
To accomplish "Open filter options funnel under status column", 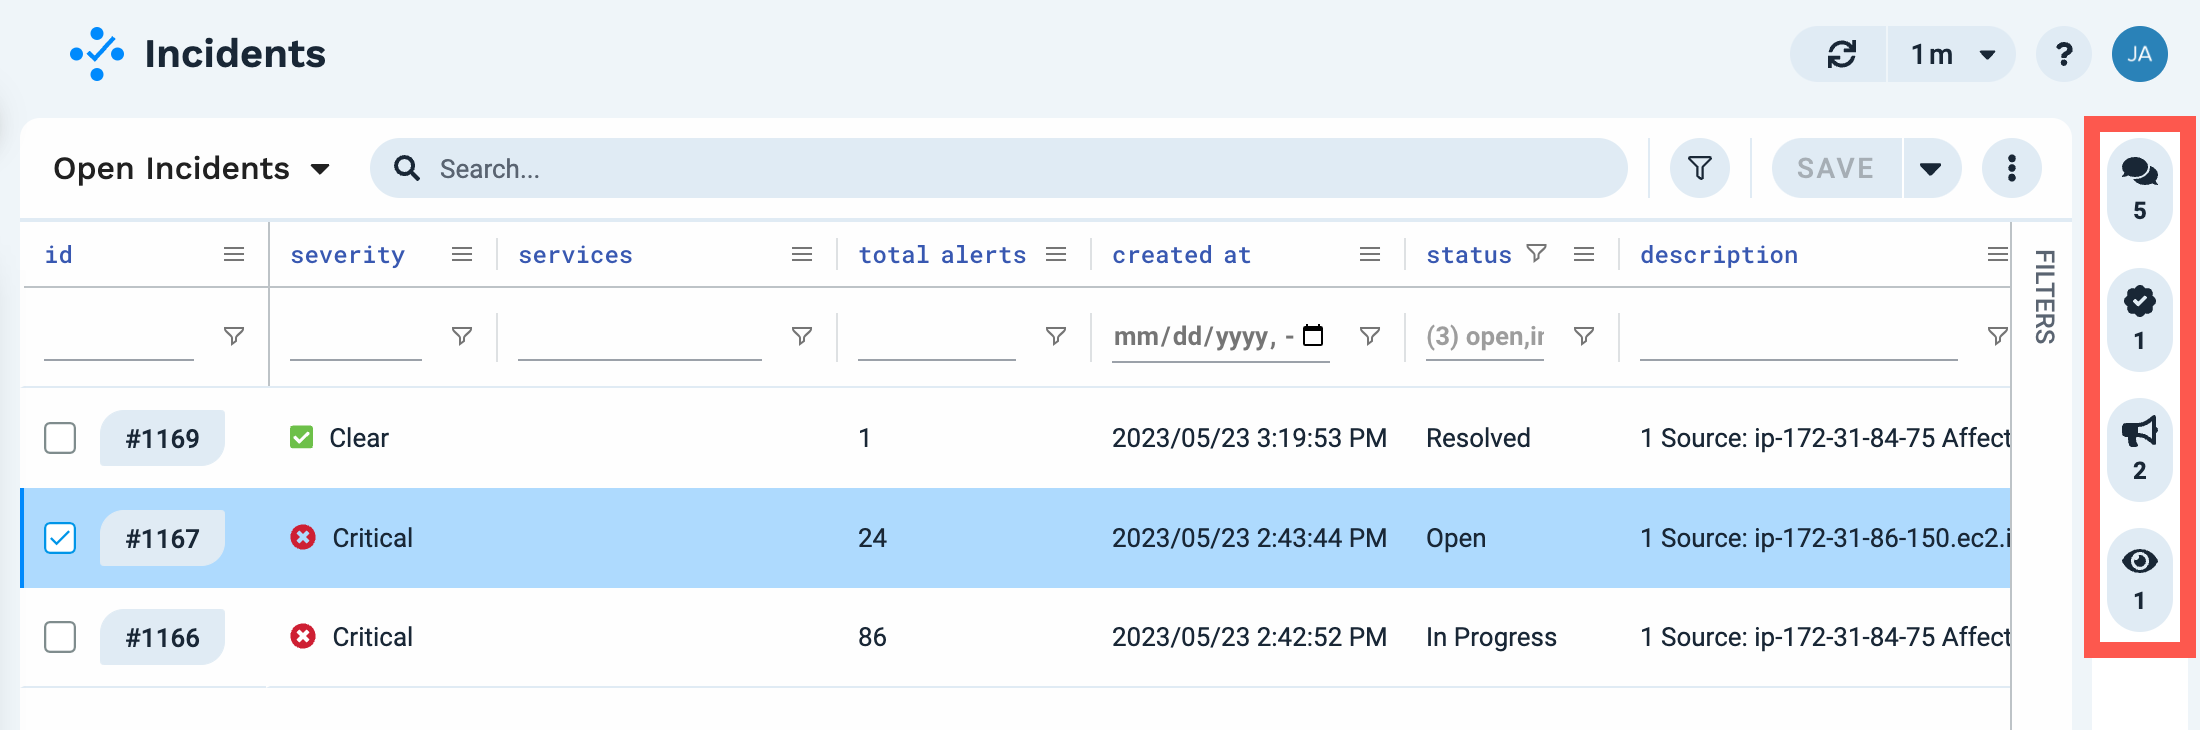I will tap(1584, 336).
